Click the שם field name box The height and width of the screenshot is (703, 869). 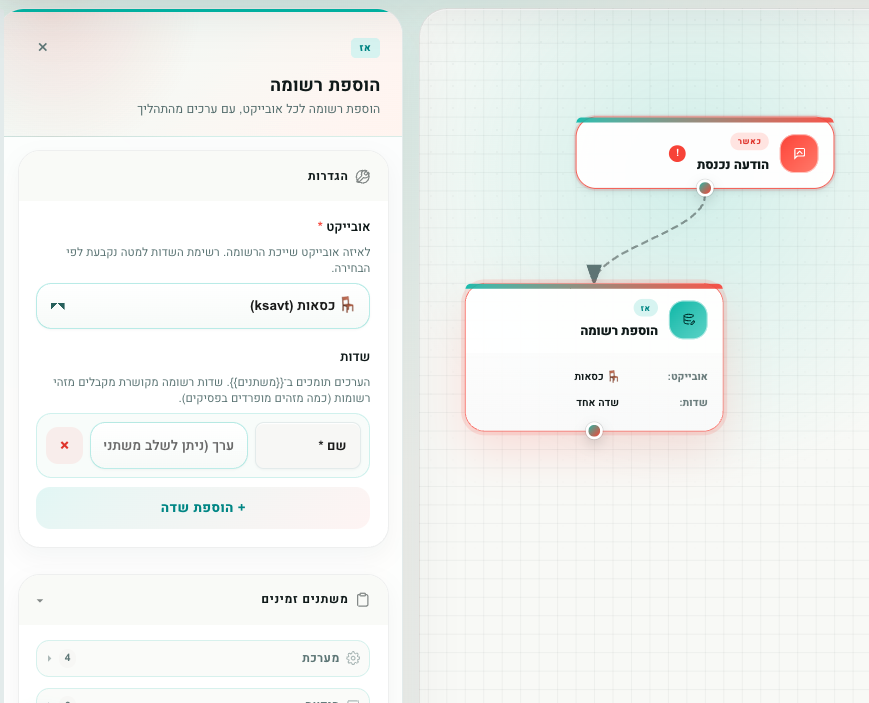click(308, 445)
